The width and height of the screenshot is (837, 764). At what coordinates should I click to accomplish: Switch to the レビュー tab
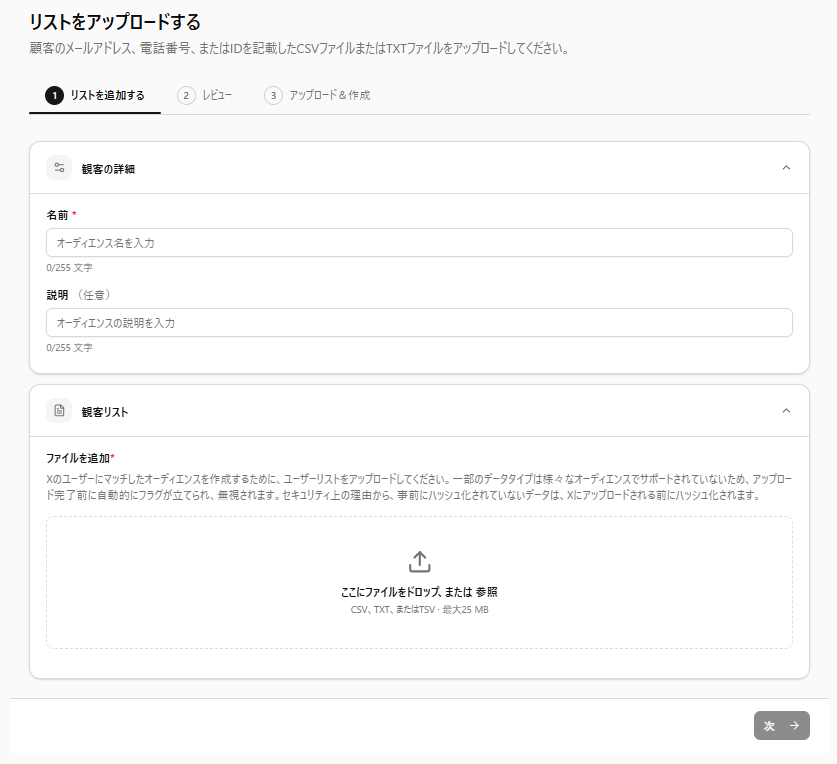point(216,96)
